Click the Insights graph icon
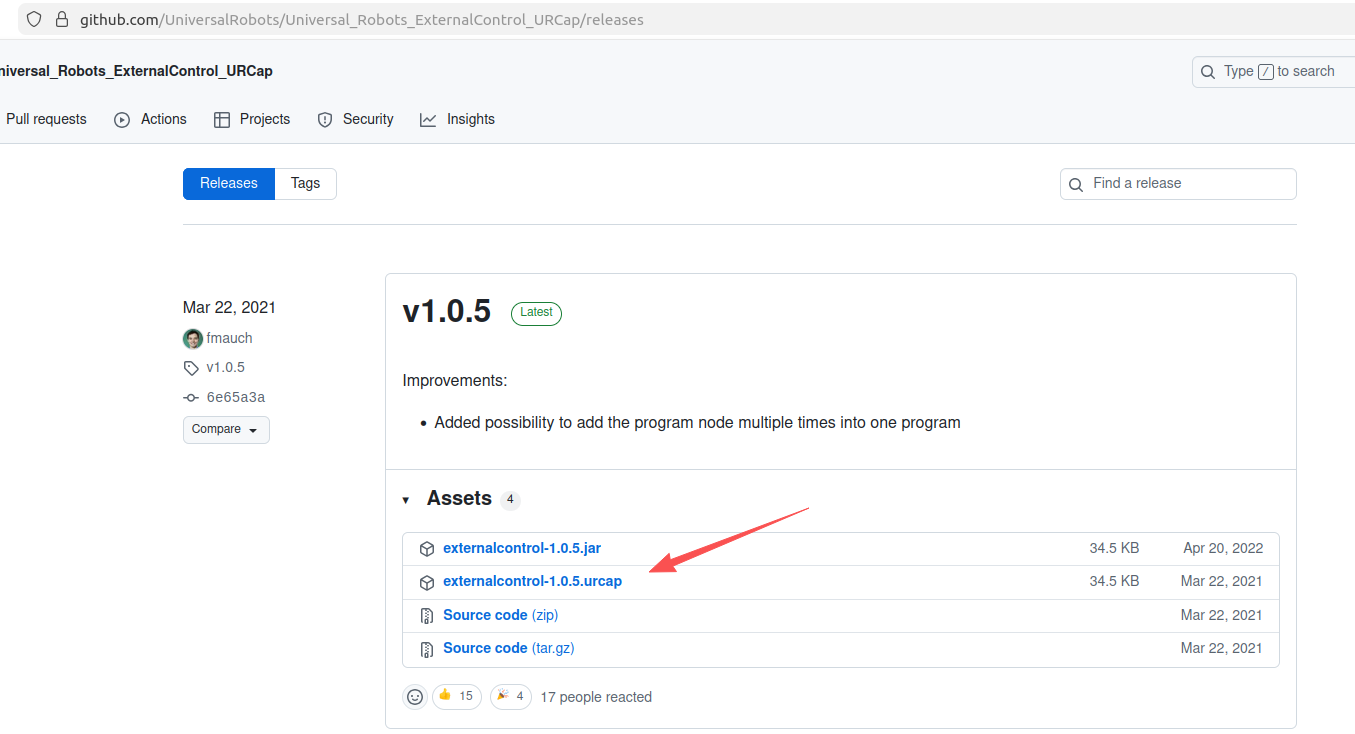 point(428,120)
